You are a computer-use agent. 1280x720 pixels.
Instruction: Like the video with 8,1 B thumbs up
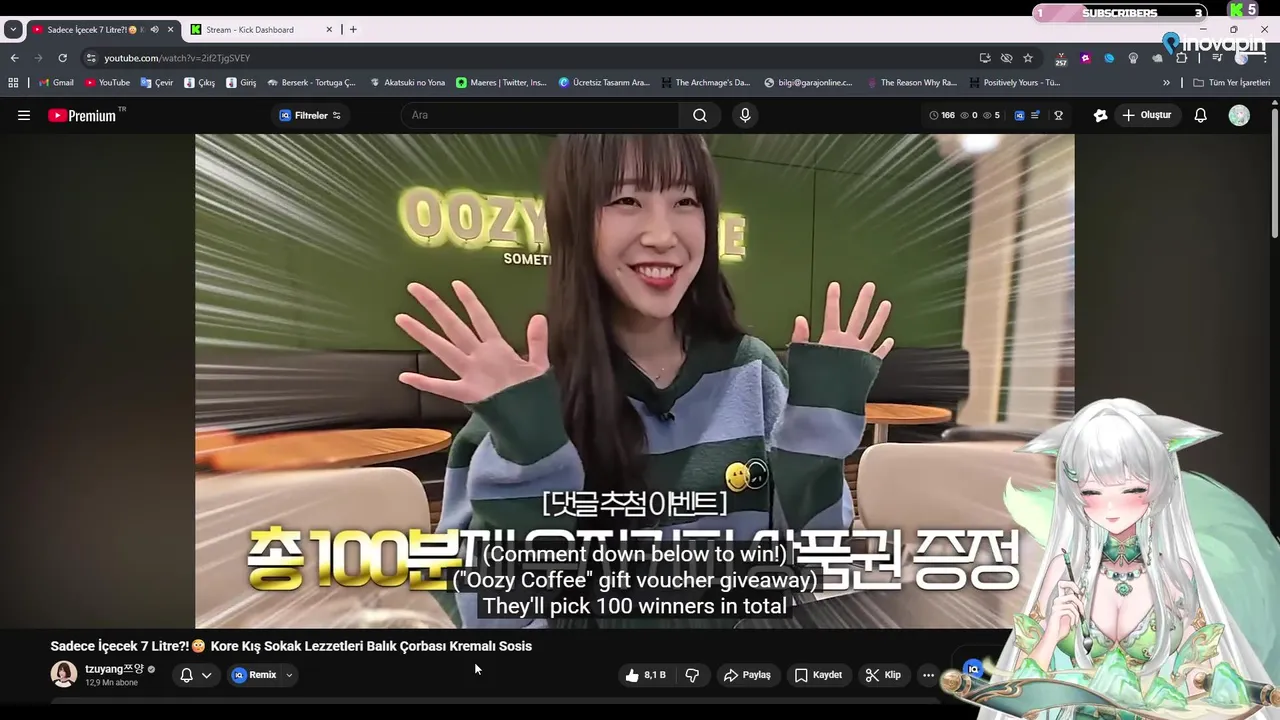(646, 675)
